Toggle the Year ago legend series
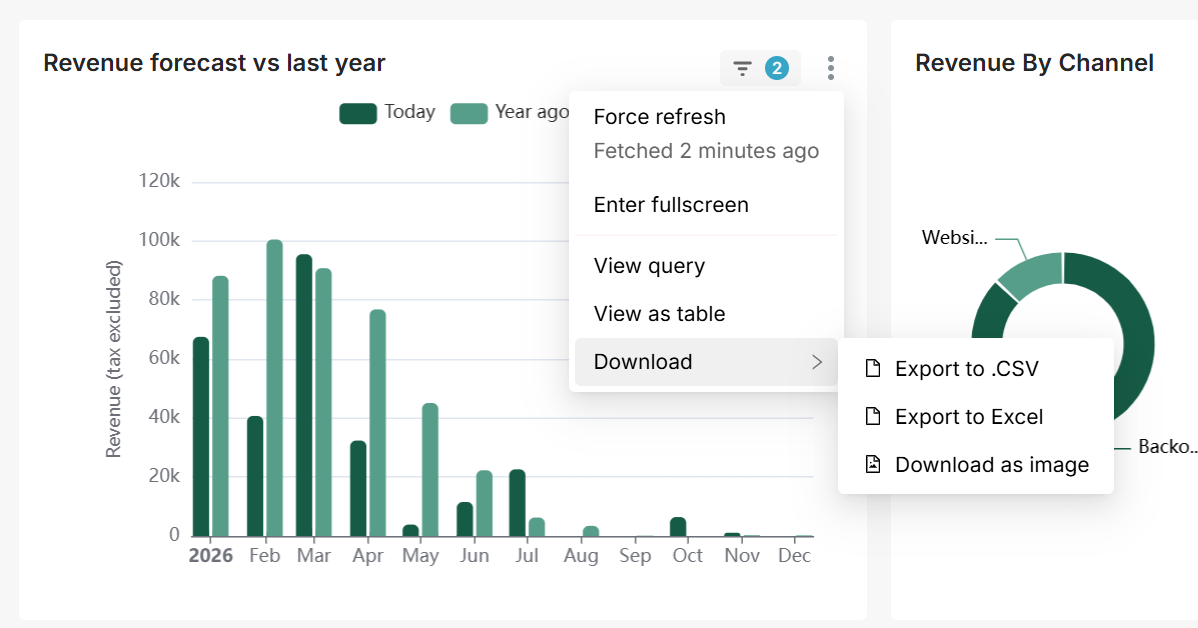The height and width of the screenshot is (628, 1198). pyautogui.click(x=531, y=112)
